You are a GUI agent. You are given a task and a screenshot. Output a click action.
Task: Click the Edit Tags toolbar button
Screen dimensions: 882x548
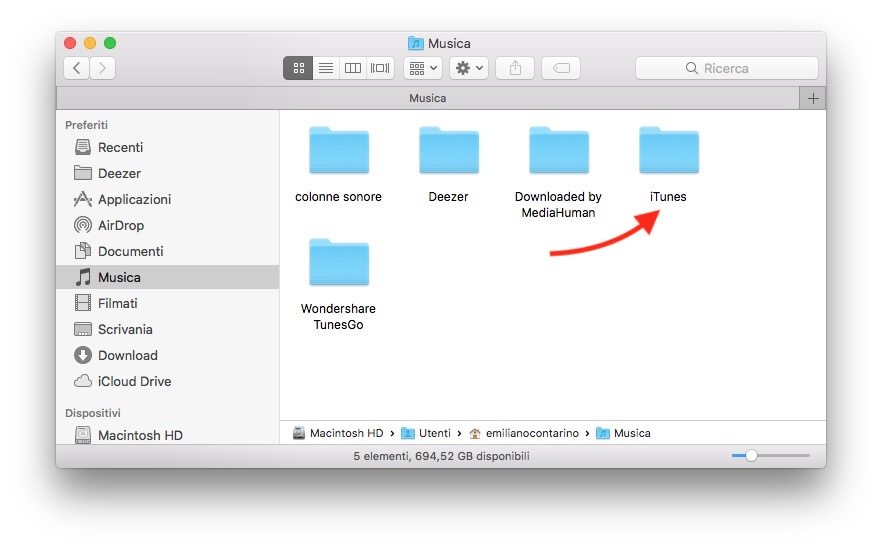point(561,68)
